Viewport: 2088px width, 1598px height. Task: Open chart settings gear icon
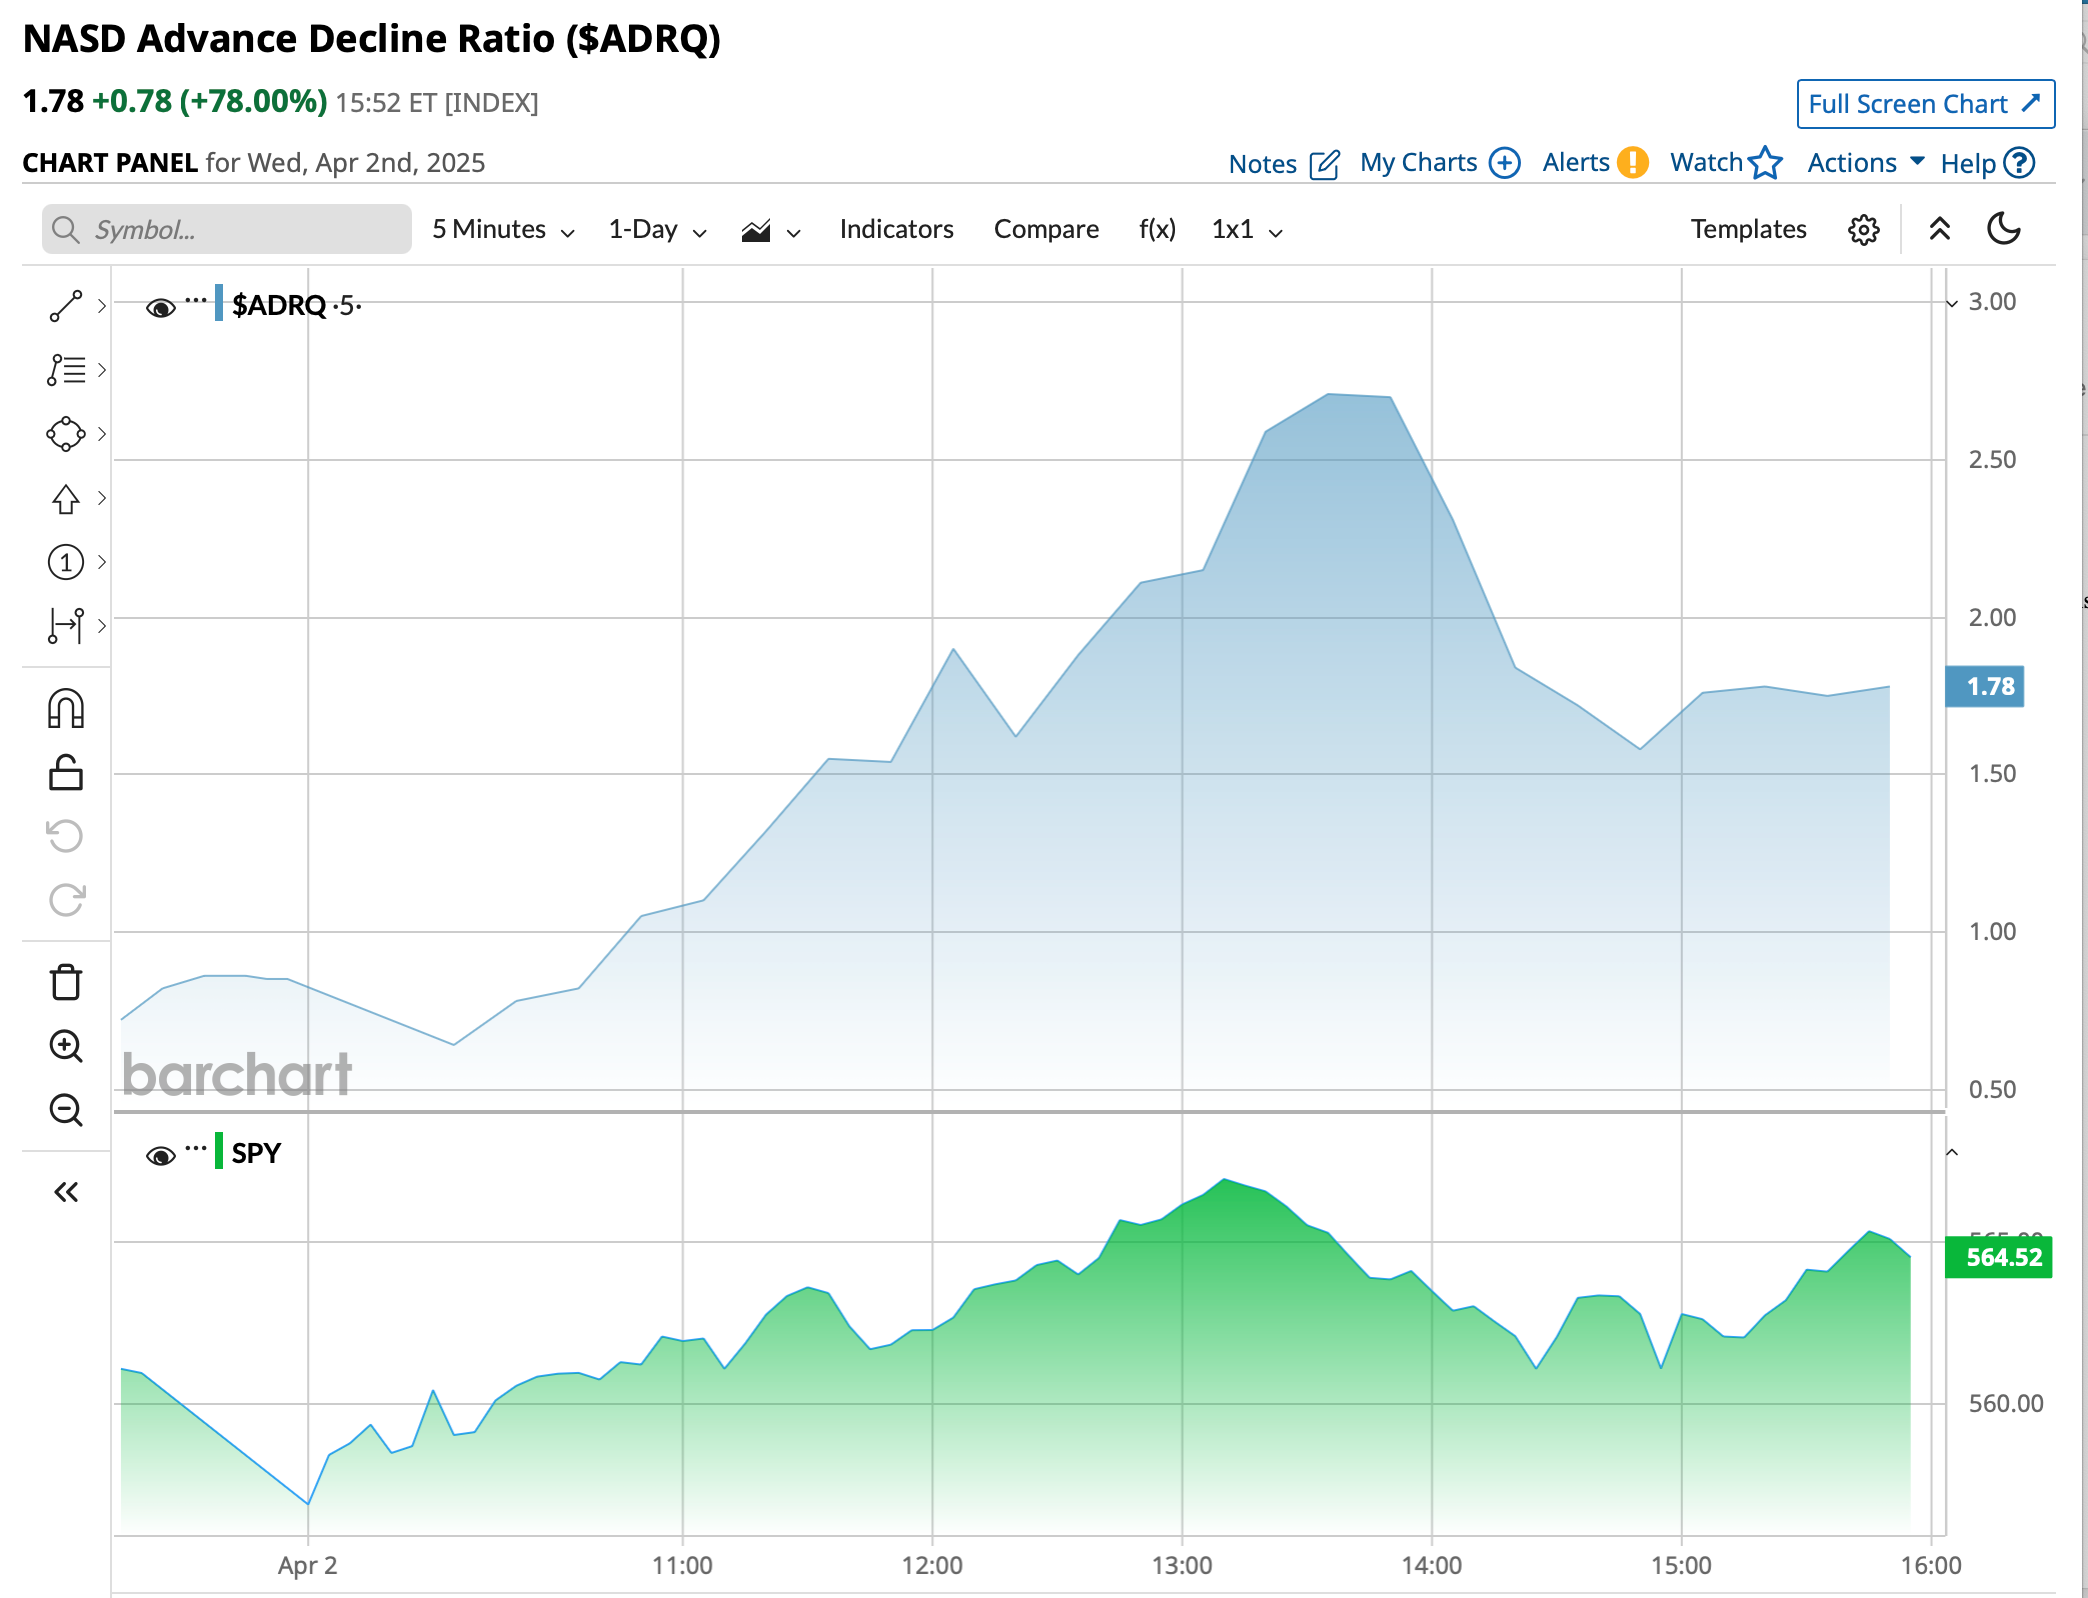(x=1863, y=230)
